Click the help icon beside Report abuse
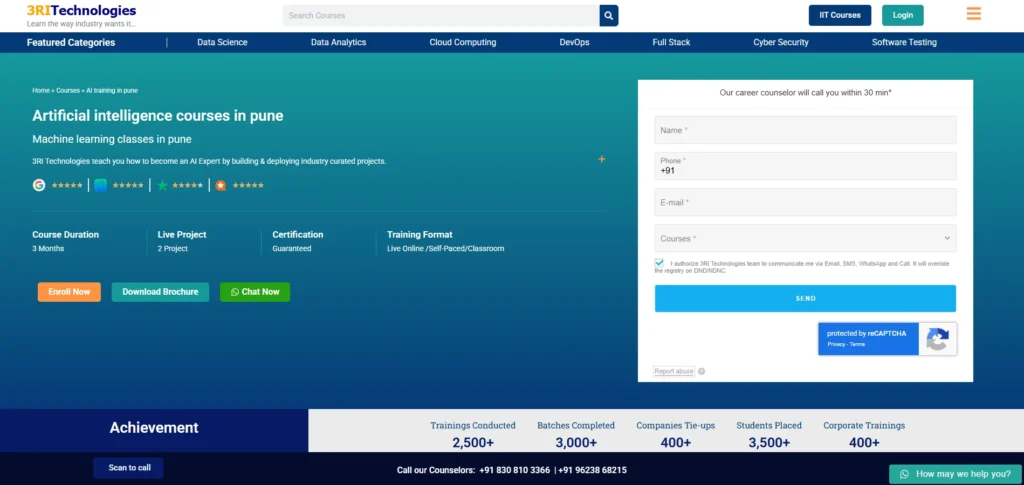 702,371
